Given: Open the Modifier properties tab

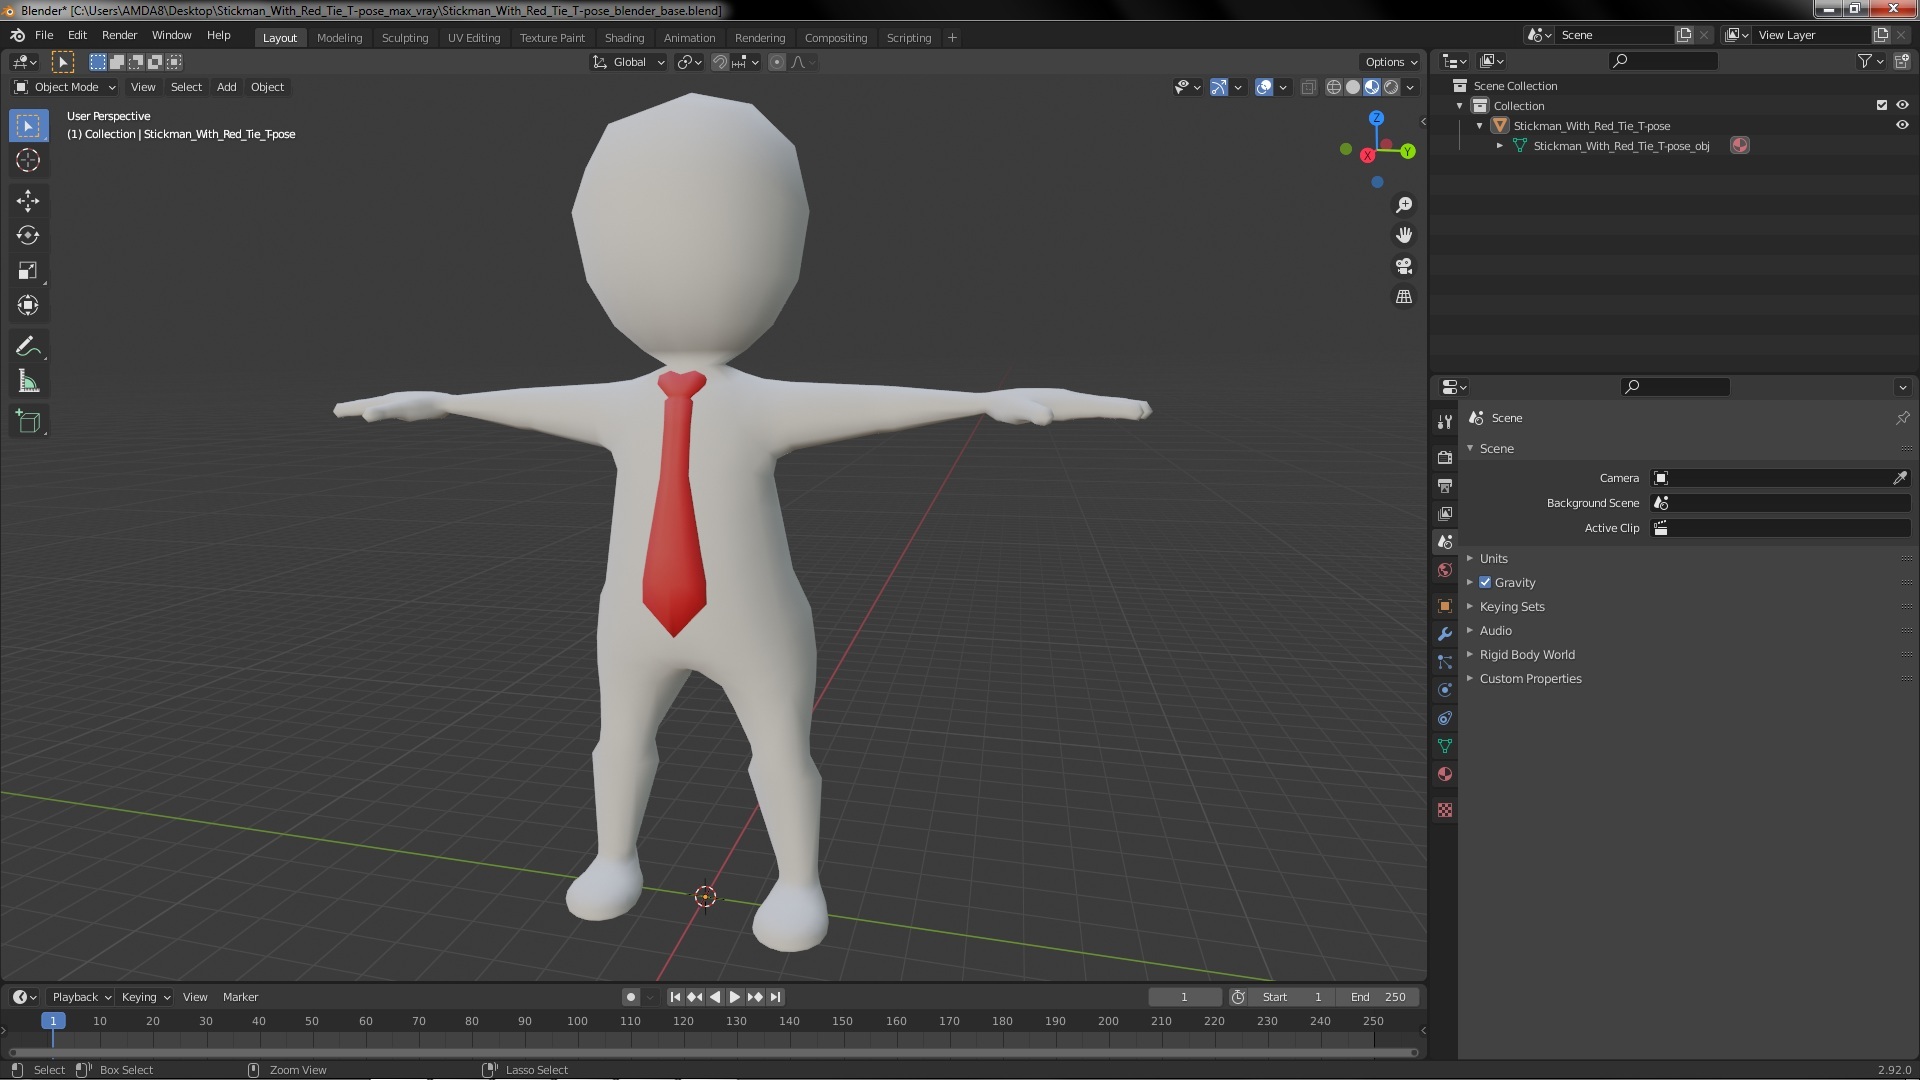Looking at the screenshot, I should click(x=1444, y=634).
